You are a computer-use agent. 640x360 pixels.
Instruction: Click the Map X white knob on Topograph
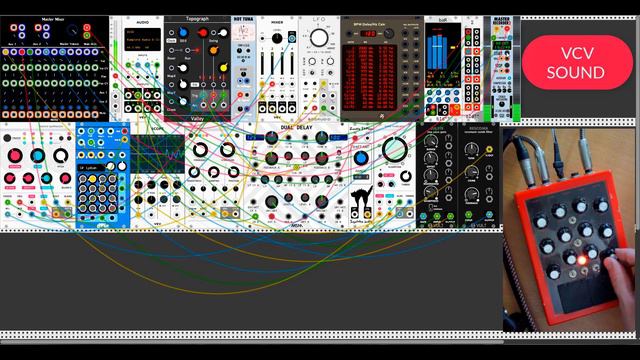183,68
